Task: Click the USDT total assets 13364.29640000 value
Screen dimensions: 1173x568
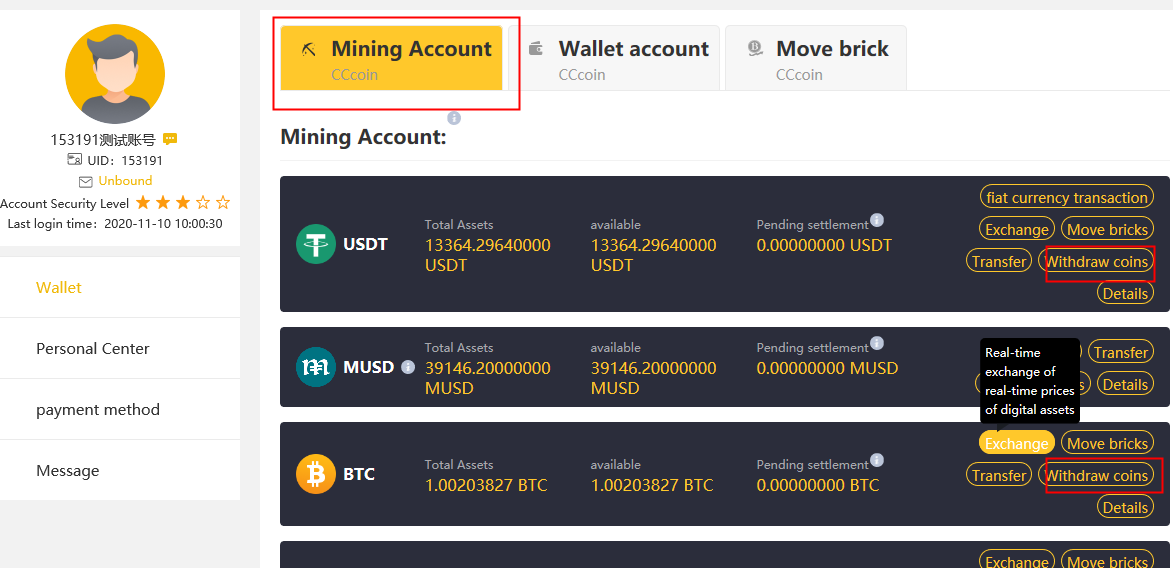Action: point(488,255)
